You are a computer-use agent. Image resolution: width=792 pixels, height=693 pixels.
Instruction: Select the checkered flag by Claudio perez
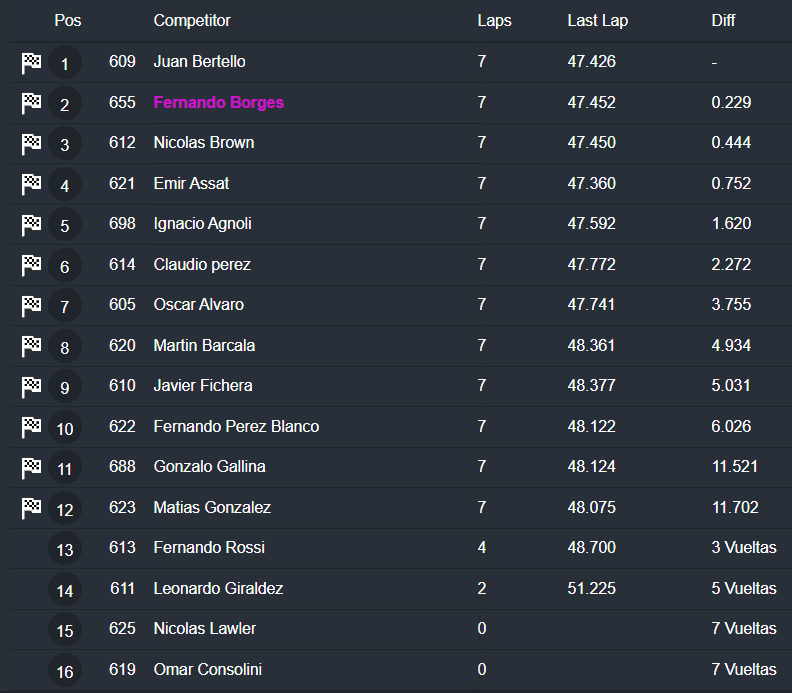[31, 265]
